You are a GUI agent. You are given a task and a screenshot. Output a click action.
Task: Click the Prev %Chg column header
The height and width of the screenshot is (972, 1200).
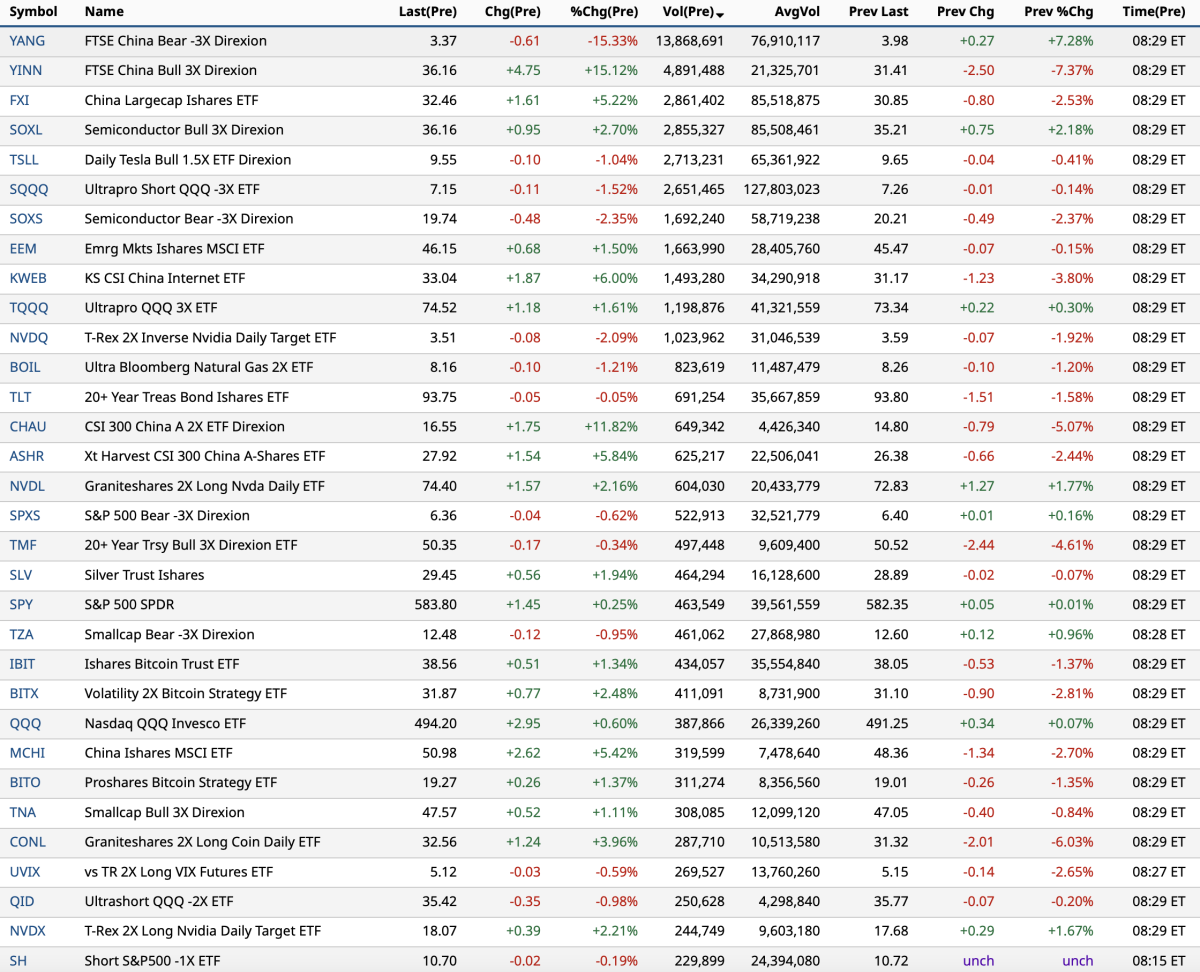pyautogui.click(x=1058, y=12)
